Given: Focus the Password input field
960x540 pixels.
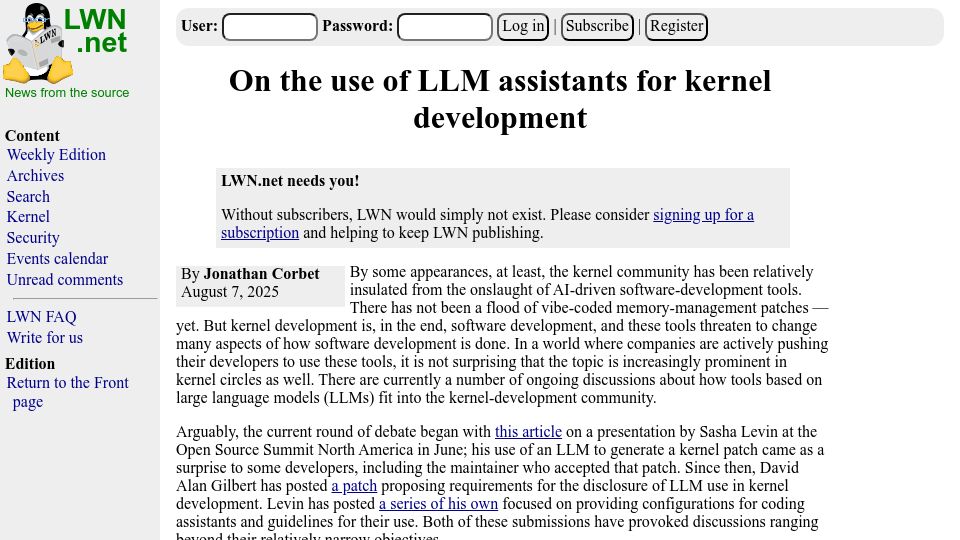Looking at the screenshot, I should [445, 27].
